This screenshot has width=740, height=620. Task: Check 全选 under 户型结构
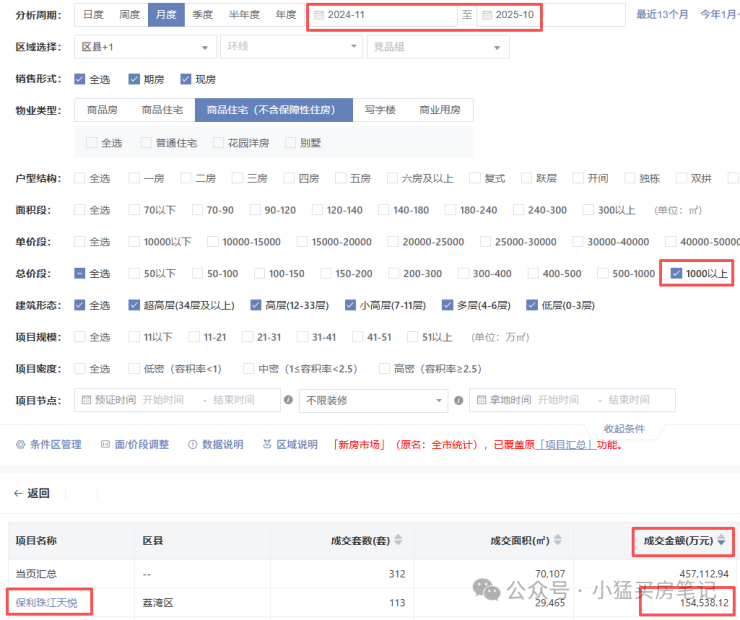click(x=79, y=178)
